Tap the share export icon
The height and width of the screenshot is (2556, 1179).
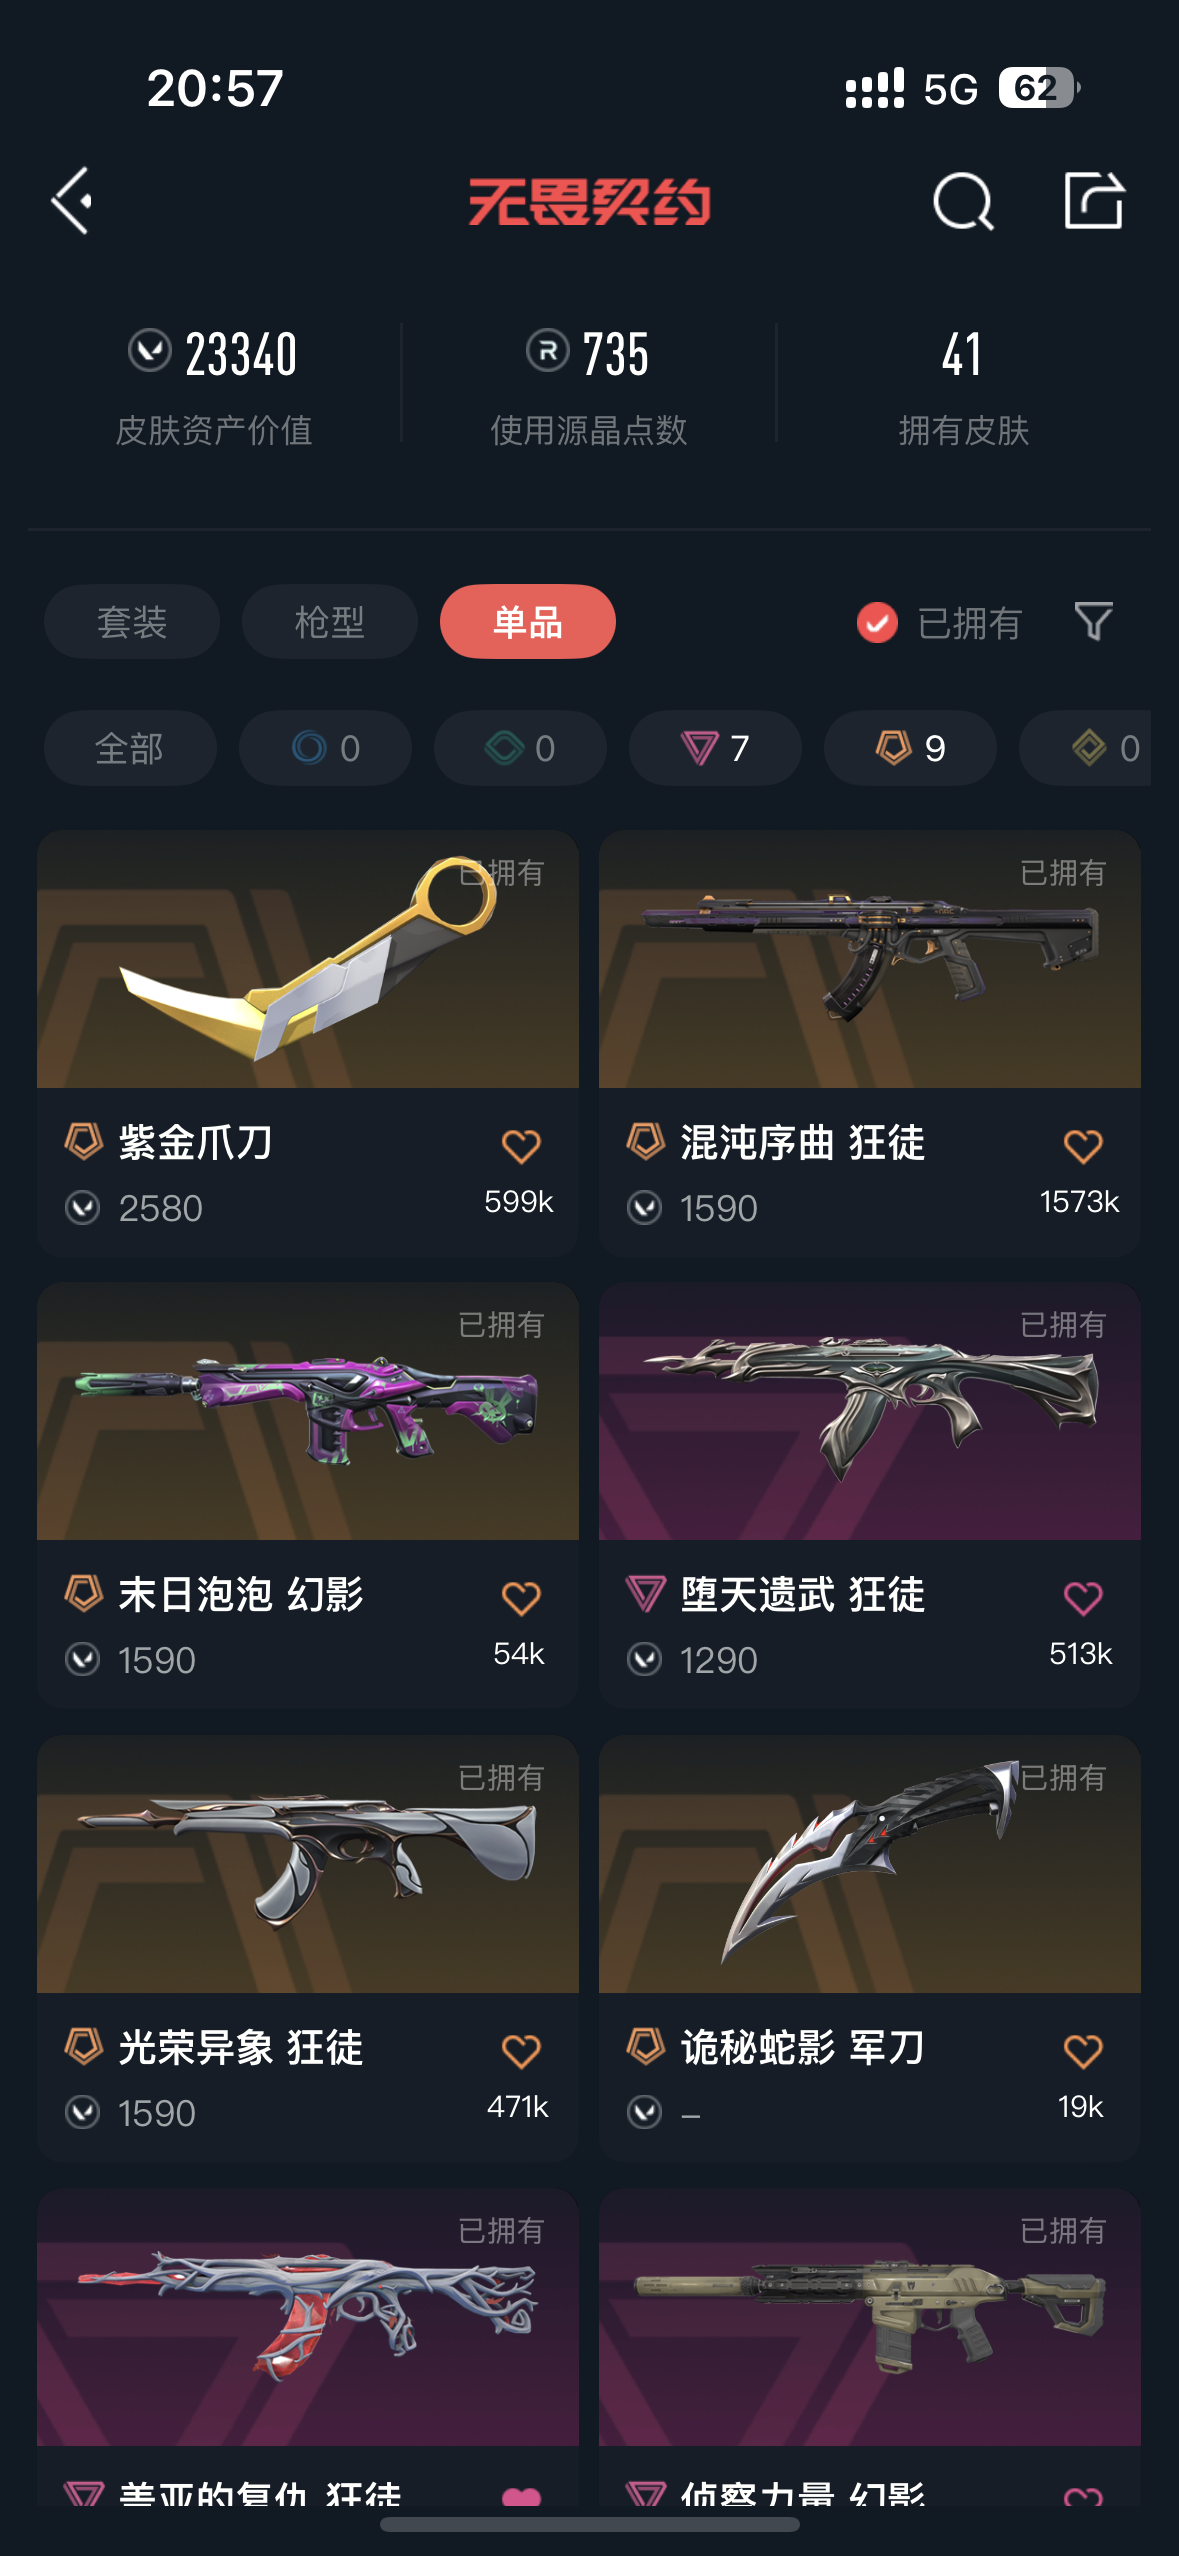(x=1094, y=200)
